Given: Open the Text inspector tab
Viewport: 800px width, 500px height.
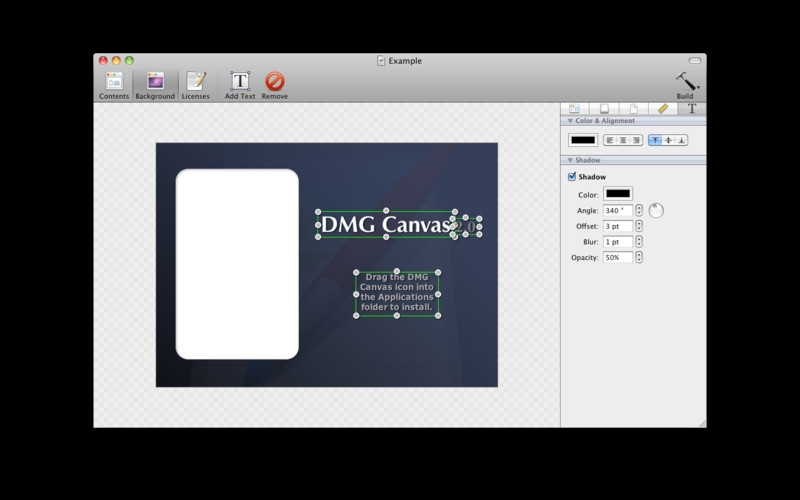Looking at the screenshot, I should click(691, 108).
